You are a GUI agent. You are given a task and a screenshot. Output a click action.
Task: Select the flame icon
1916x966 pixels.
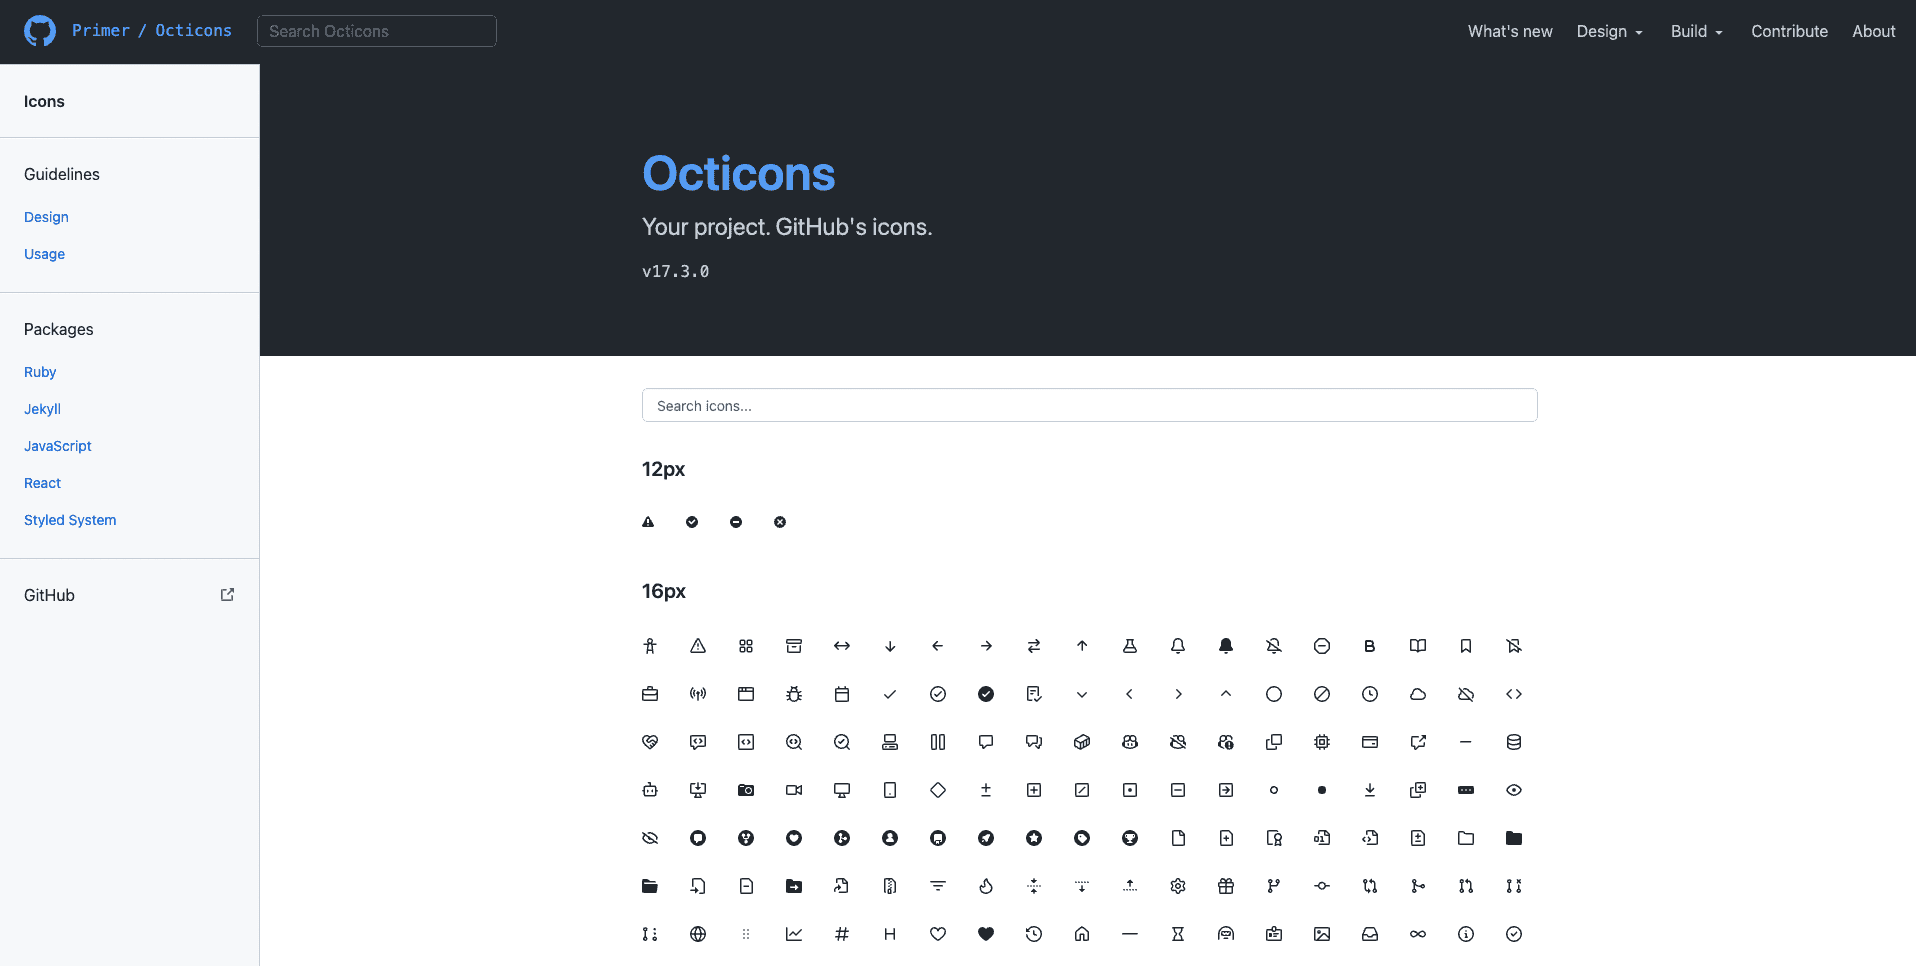tap(986, 886)
